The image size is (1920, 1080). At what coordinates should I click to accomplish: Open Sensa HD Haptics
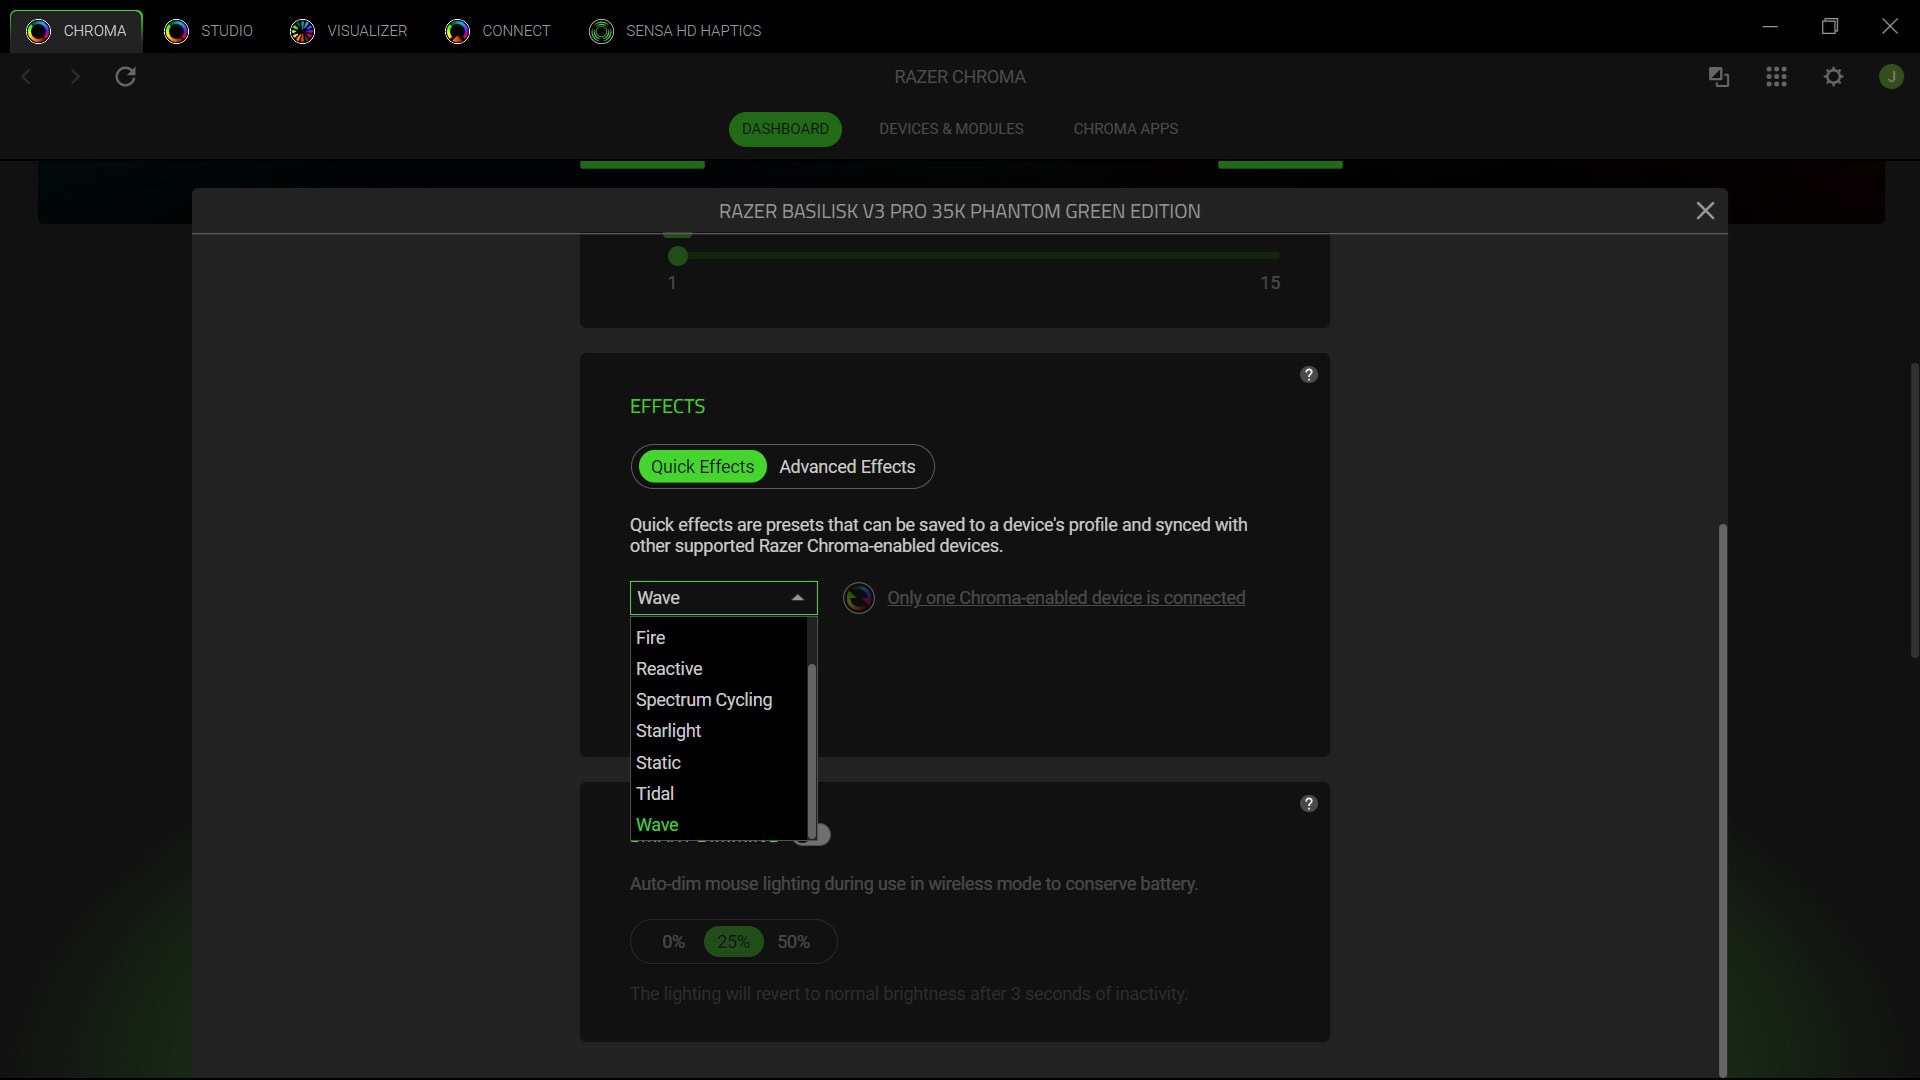click(675, 31)
